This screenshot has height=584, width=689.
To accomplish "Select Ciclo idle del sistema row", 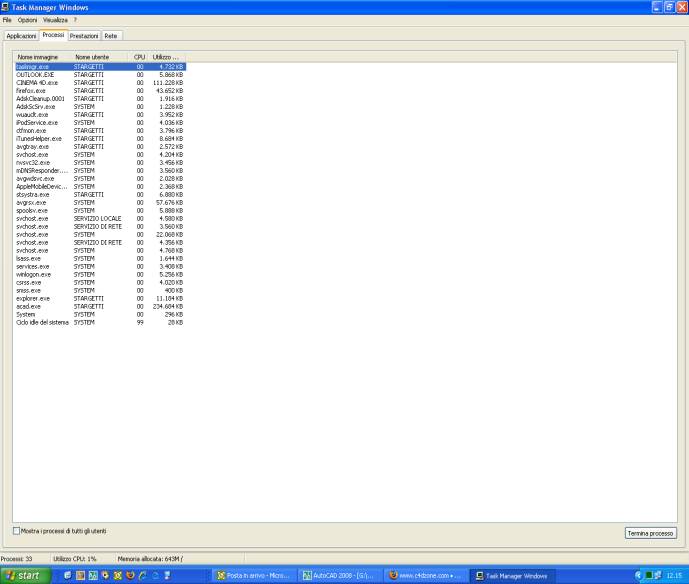I will pyautogui.click(x=100, y=322).
